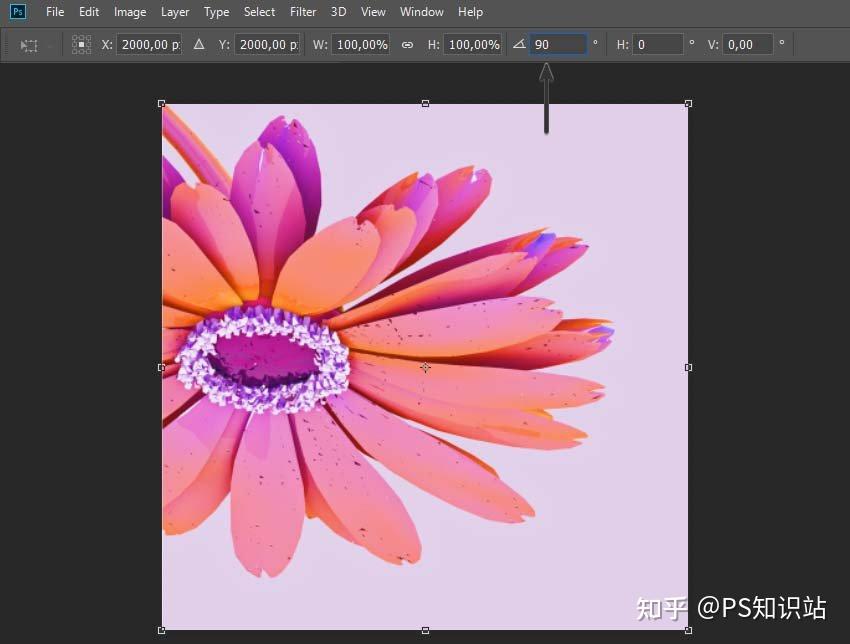Screen dimensions: 850x644
Task: Click the transform center point crosshair
Action: (425, 367)
